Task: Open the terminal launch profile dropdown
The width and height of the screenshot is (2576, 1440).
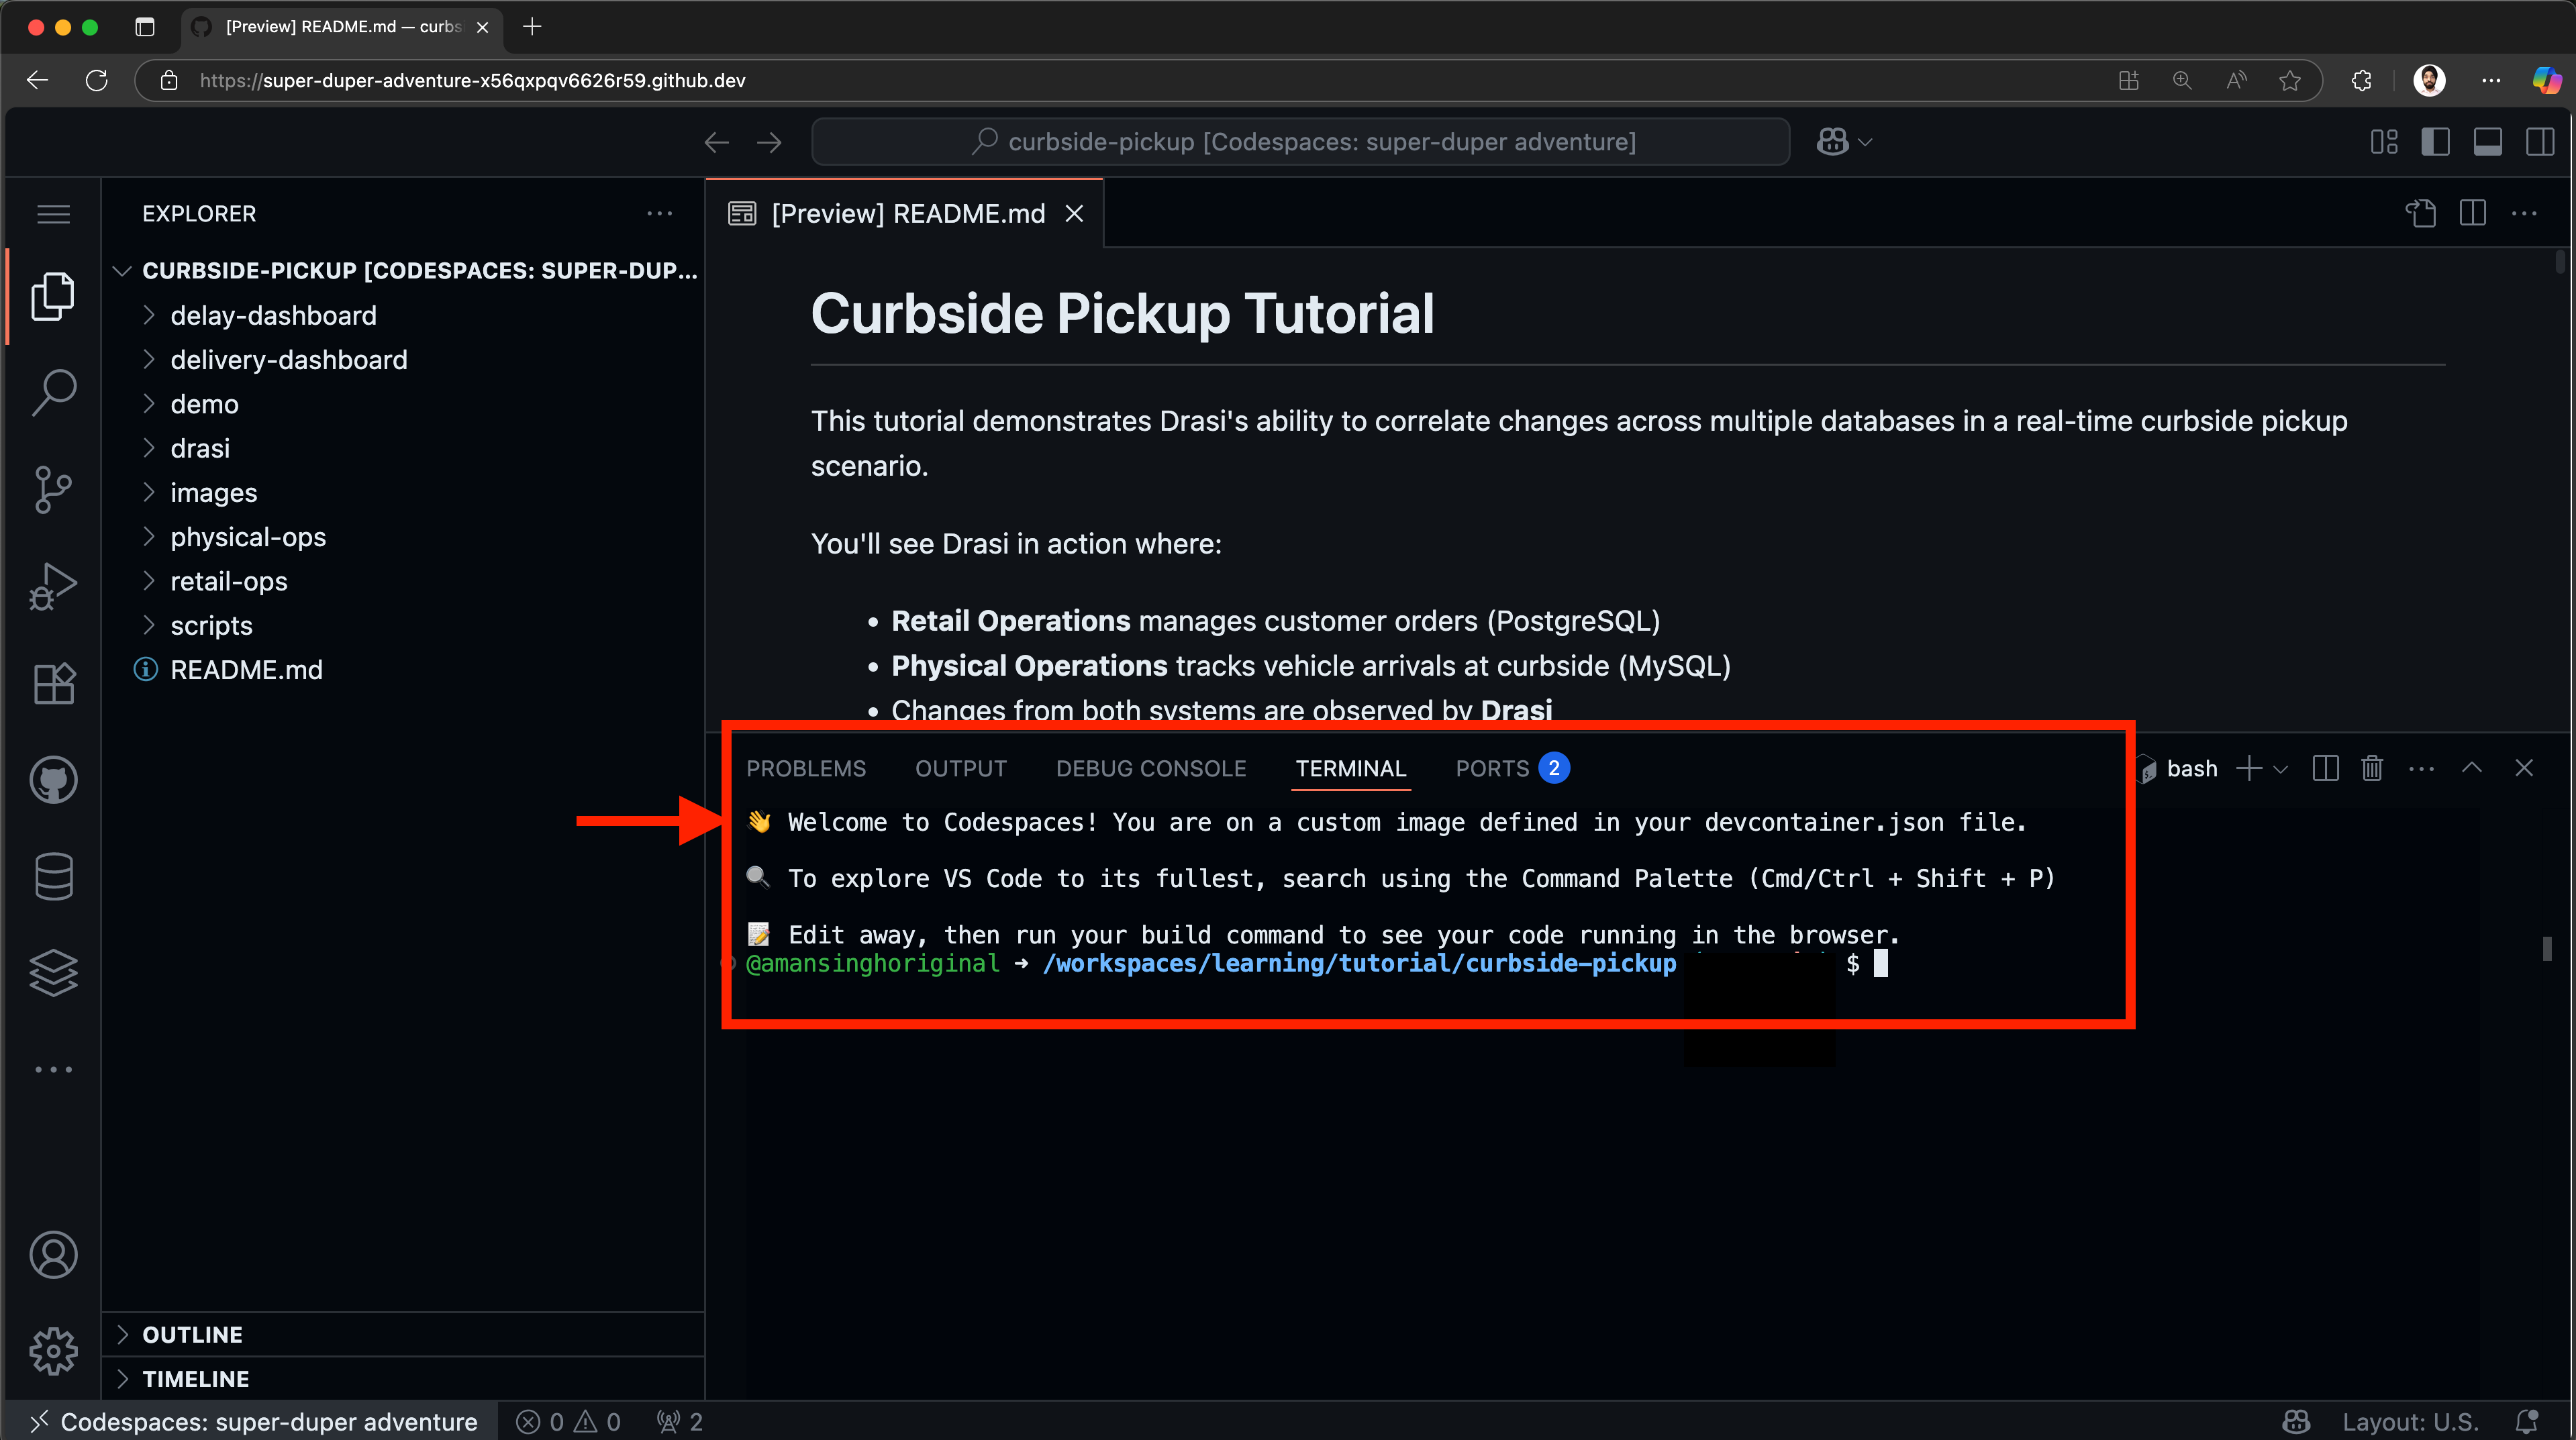Action: click(x=2280, y=768)
